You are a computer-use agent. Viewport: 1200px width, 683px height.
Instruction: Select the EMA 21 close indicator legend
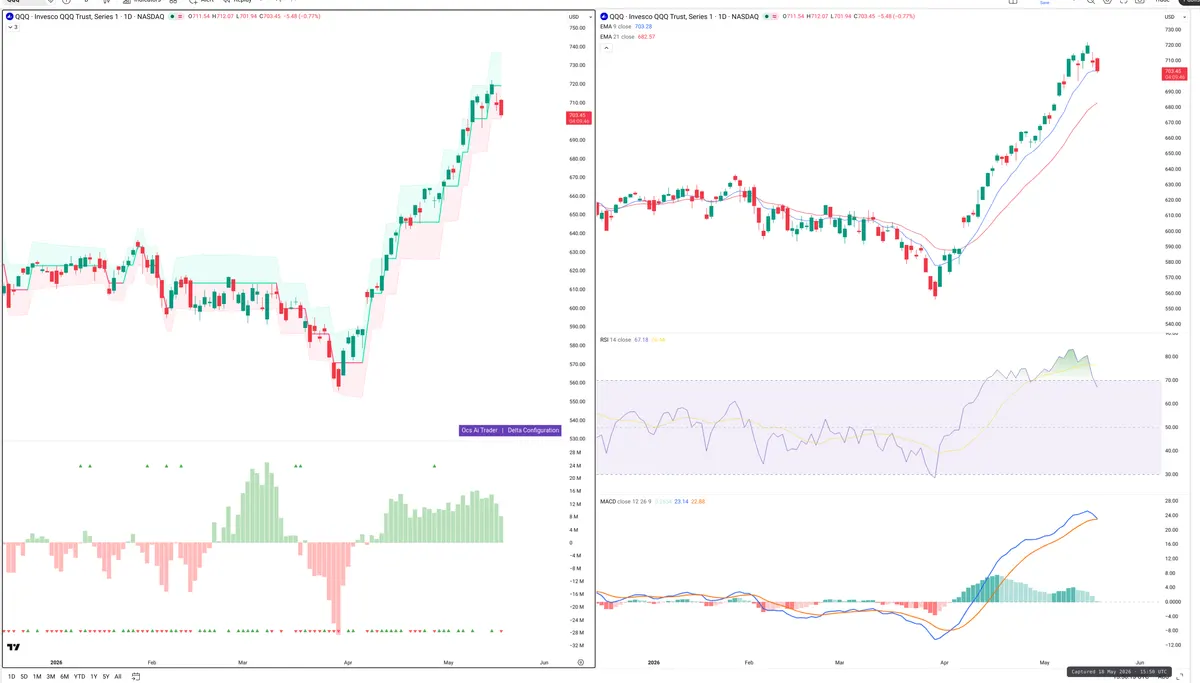click(619, 36)
